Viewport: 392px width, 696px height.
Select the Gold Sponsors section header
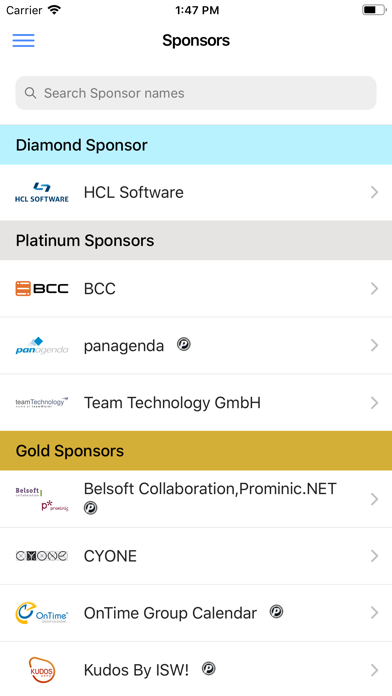click(196, 451)
